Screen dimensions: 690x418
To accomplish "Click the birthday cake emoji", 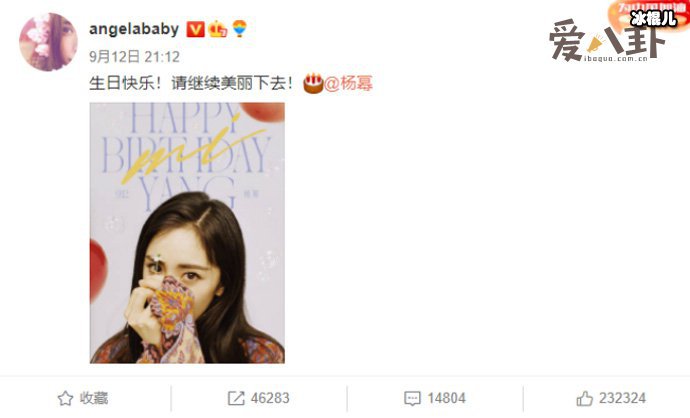I will (x=313, y=83).
